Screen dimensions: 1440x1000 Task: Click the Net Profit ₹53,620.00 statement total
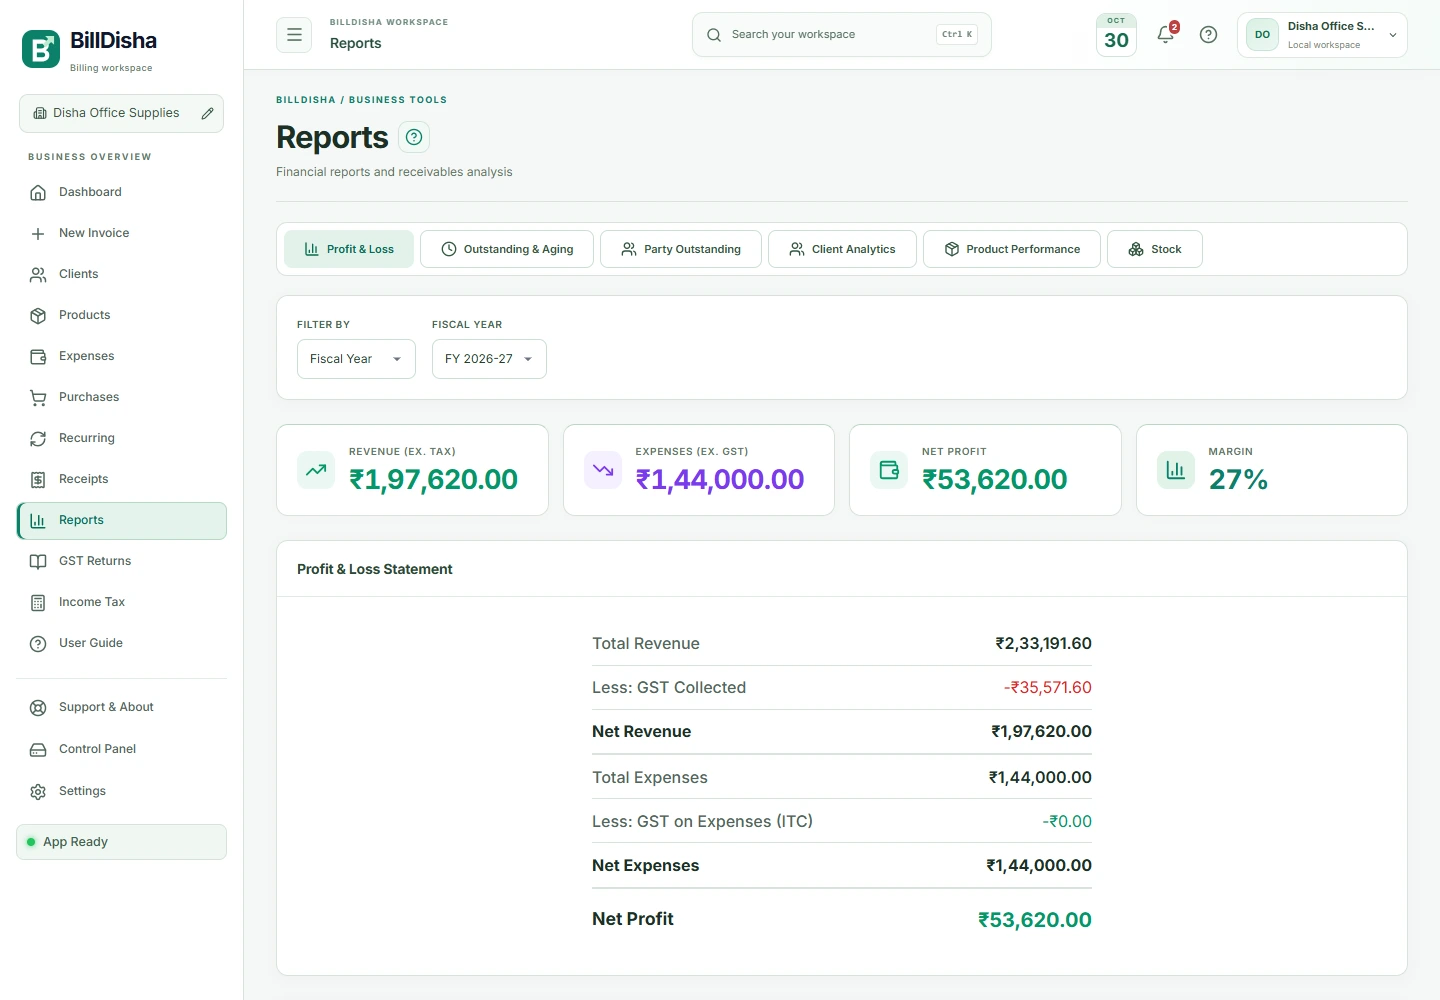(x=1034, y=920)
